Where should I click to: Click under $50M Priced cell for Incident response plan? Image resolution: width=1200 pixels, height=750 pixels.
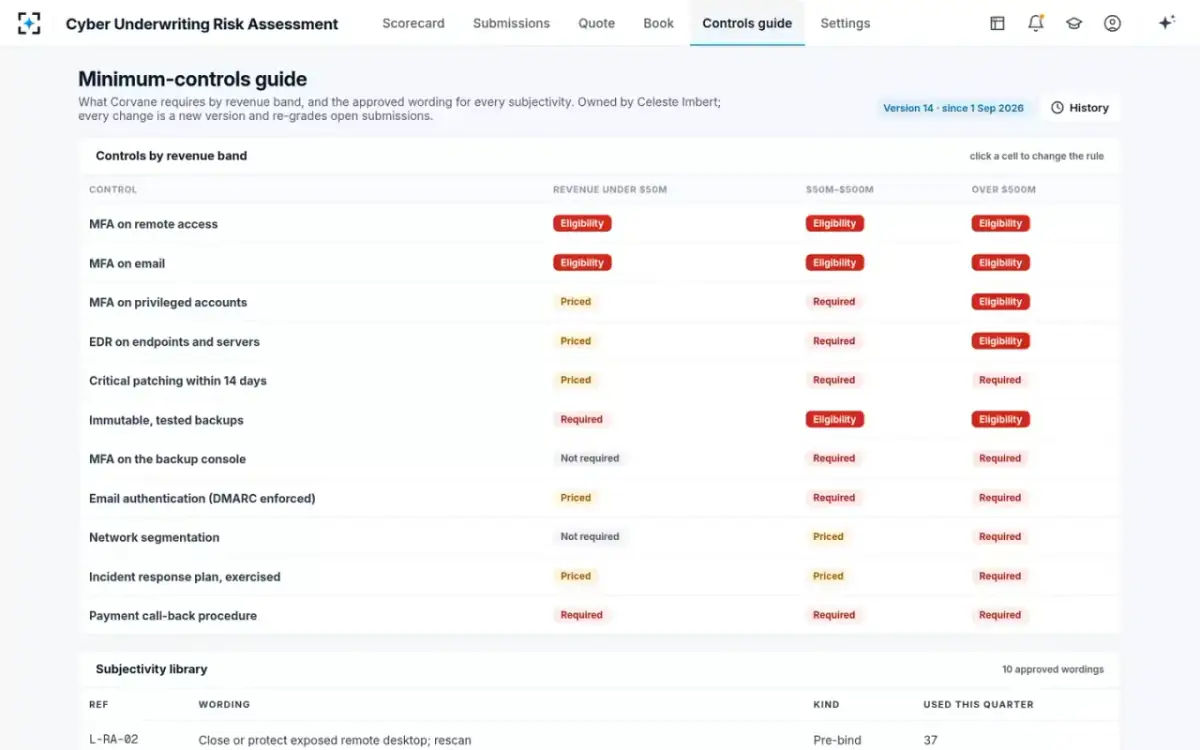[576, 576]
